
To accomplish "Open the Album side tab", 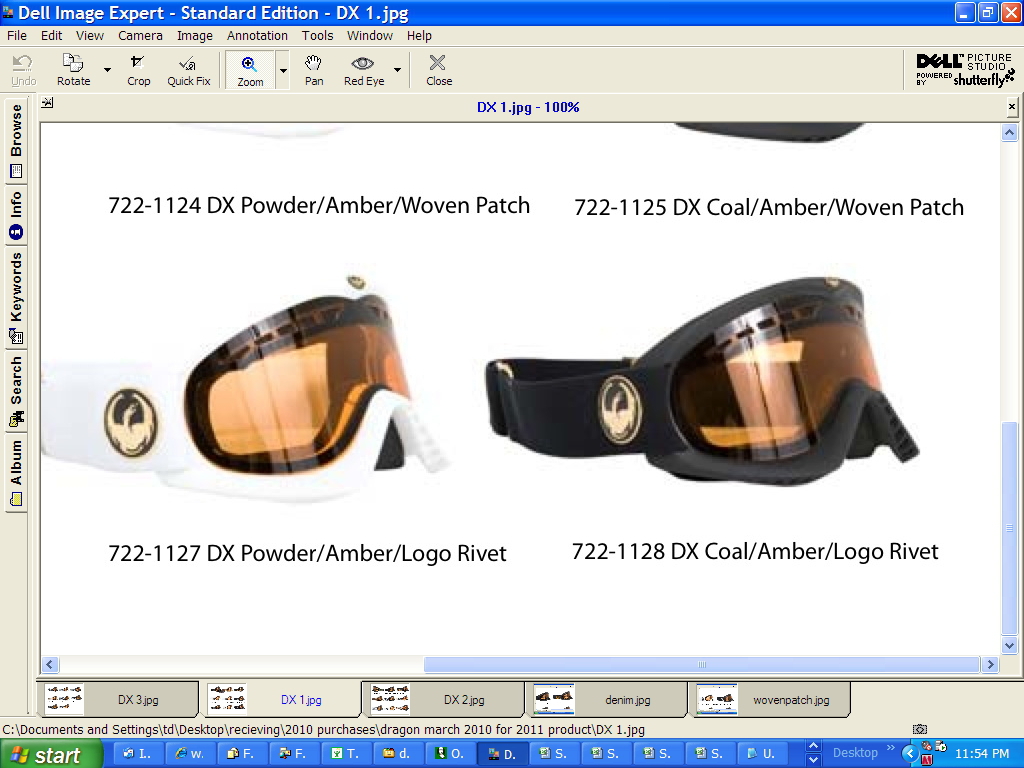I will [16, 472].
